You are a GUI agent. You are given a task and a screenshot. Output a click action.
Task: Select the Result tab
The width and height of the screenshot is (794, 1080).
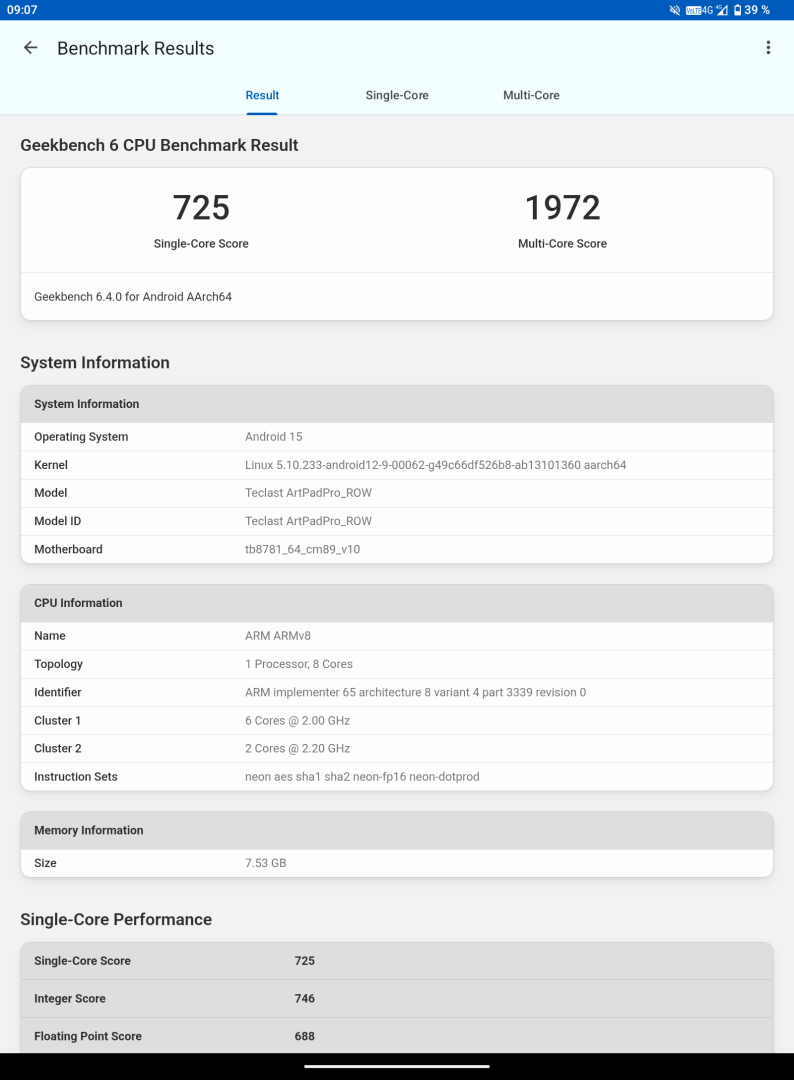click(262, 95)
